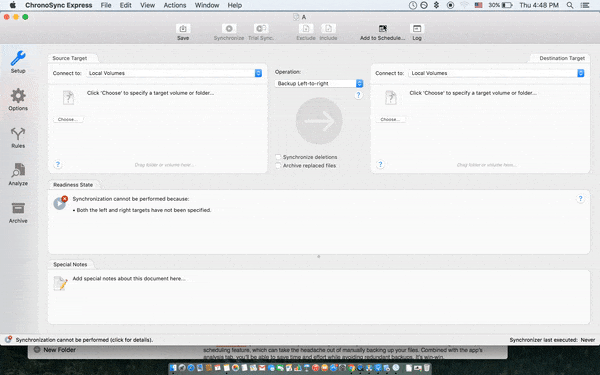Select the Readiness State tab
Screen dimensions: 600x375
pos(73,185)
